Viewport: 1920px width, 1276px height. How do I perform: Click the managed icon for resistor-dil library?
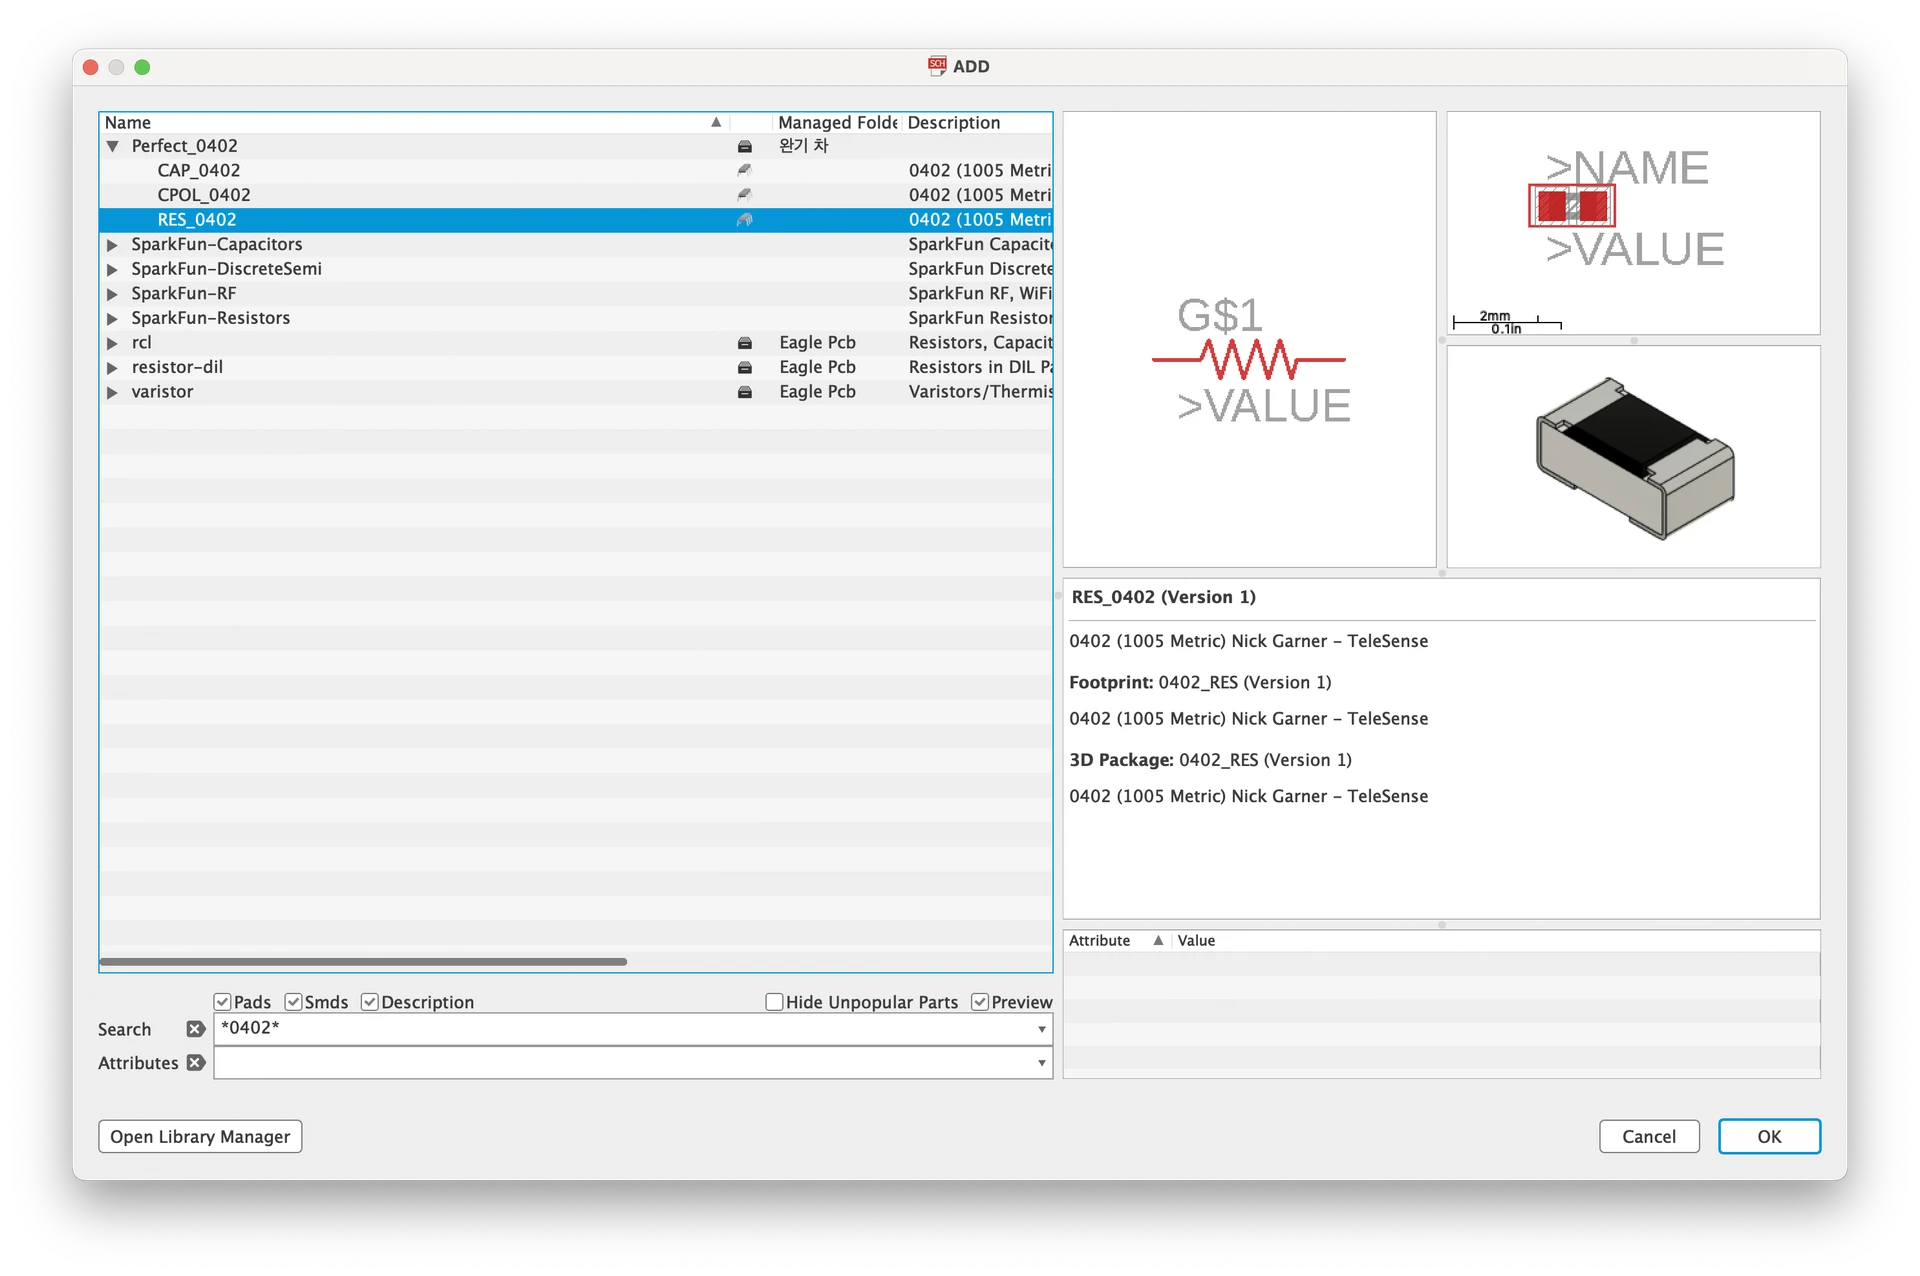tap(744, 368)
